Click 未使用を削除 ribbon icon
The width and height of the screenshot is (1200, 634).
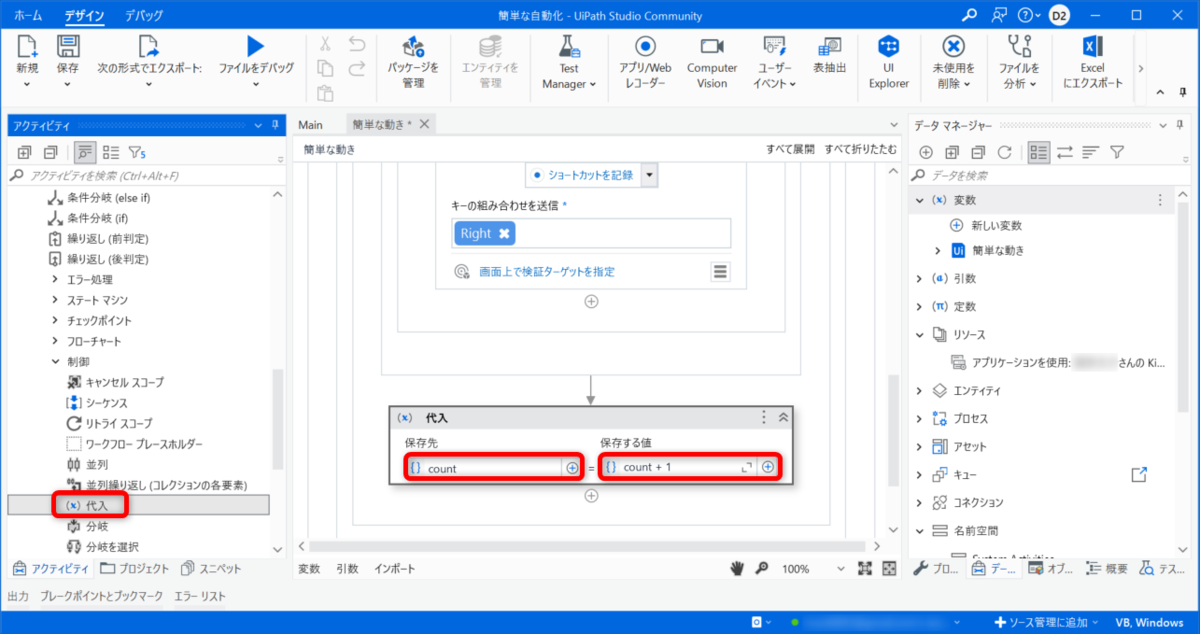(954, 46)
